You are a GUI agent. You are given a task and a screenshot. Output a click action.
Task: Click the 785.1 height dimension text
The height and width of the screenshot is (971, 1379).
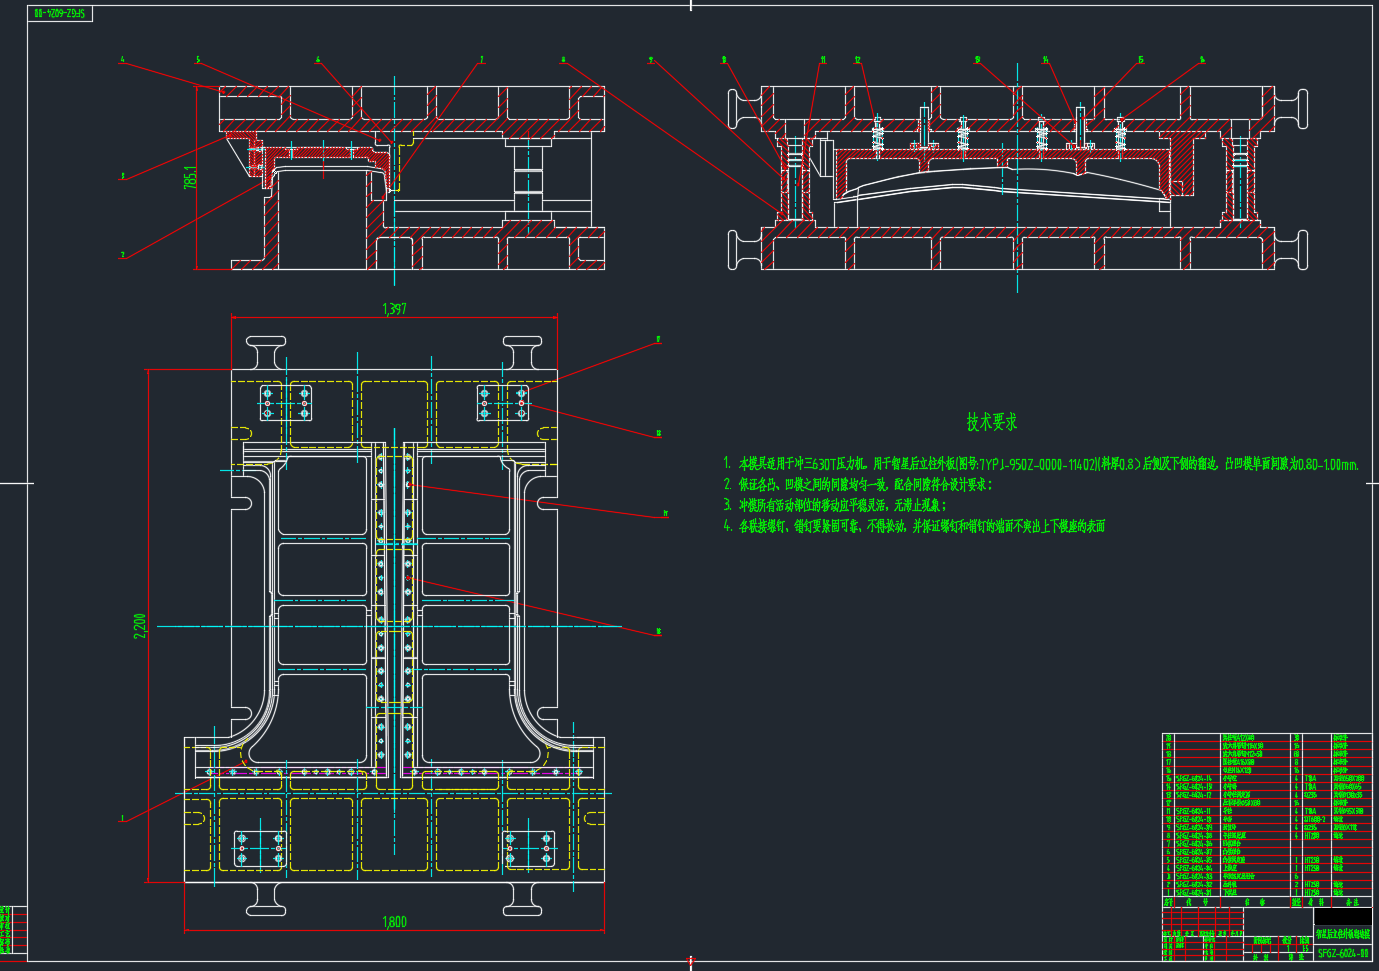pyautogui.click(x=190, y=177)
